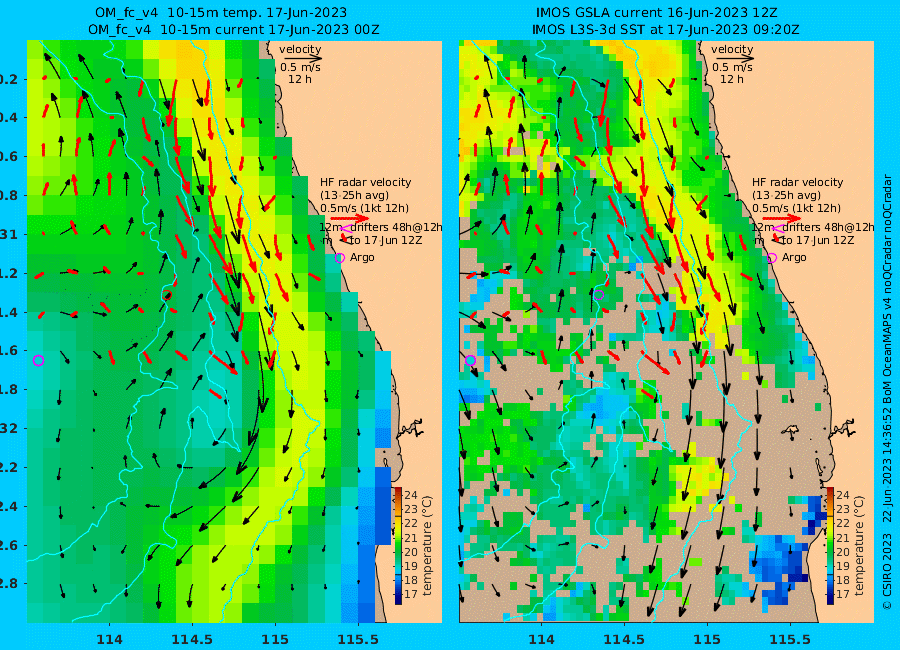Click longitude label '114' under left map
Viewport: 900px width, 650px height.
coord(109,639)
